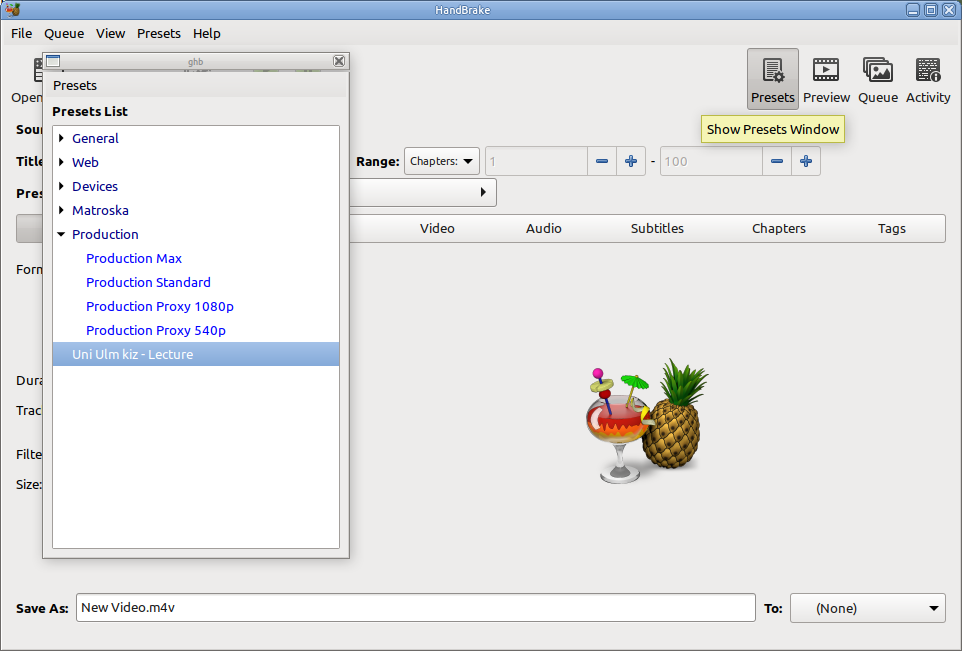The width and height of the screenshot is (962, 651).
Task: Show the Activity log window
Action: [928, 78]
